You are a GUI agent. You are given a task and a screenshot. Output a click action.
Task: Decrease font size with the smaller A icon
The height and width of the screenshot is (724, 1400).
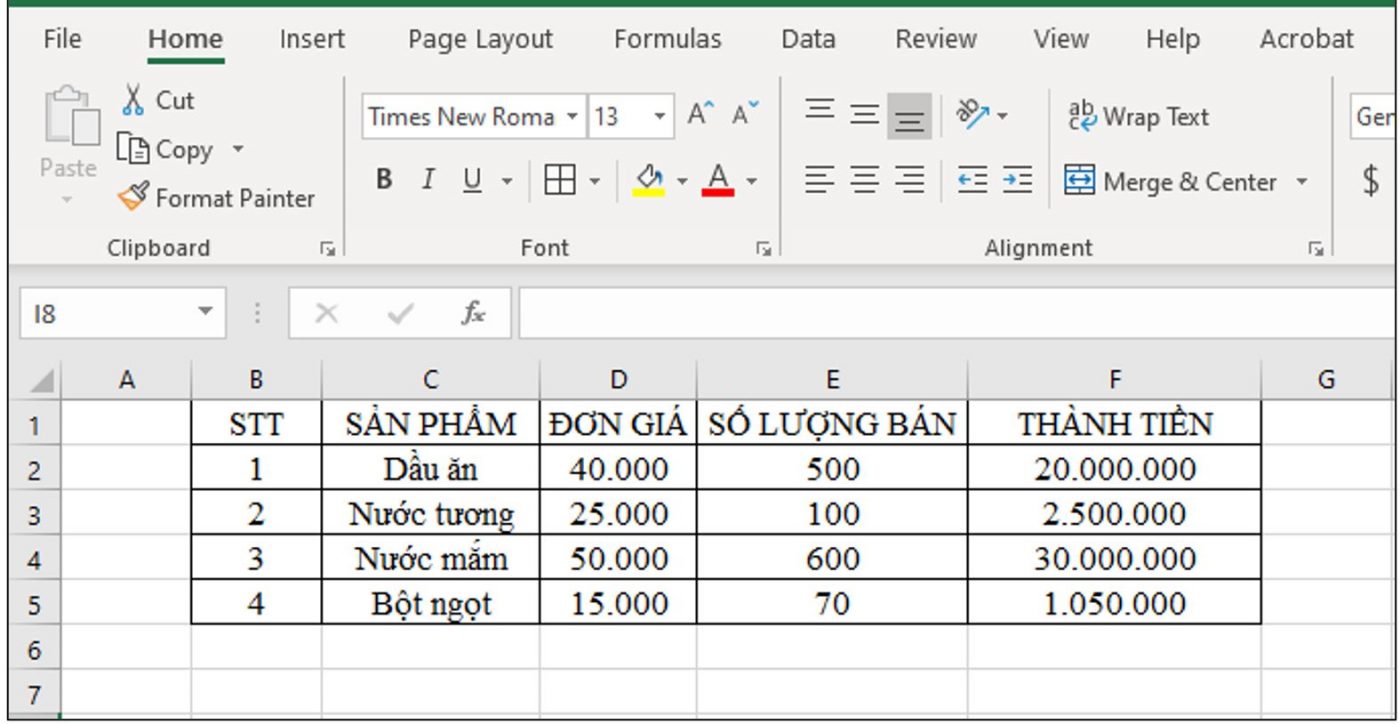[x=745, y=116]
